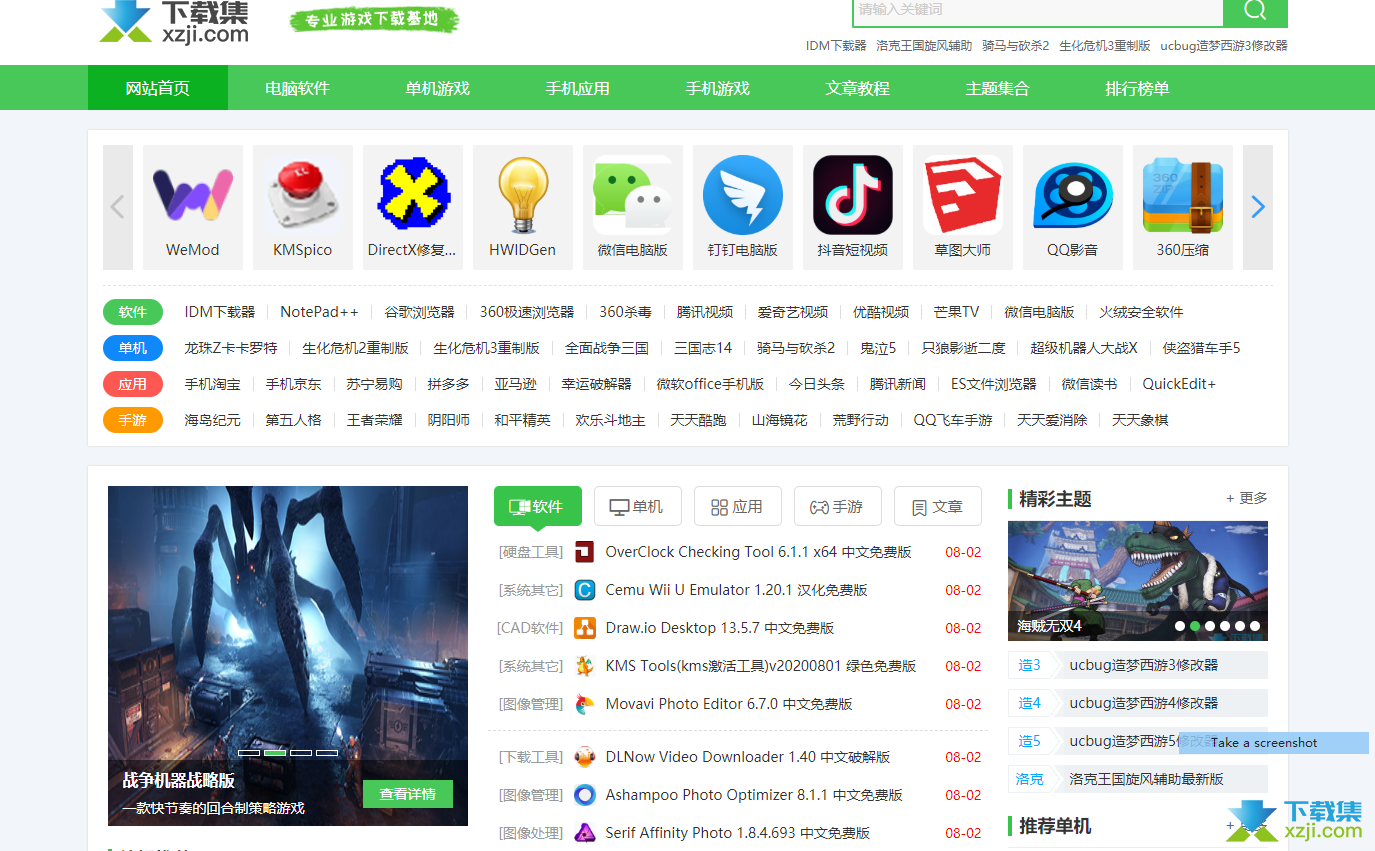Screen dimensions: 1375x851
Task: Click the search magnifier button
Action: tap(1255, 11)
